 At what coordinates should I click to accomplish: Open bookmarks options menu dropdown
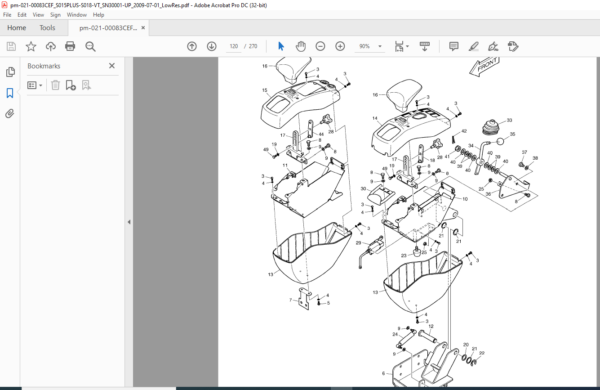click(34, 85)
